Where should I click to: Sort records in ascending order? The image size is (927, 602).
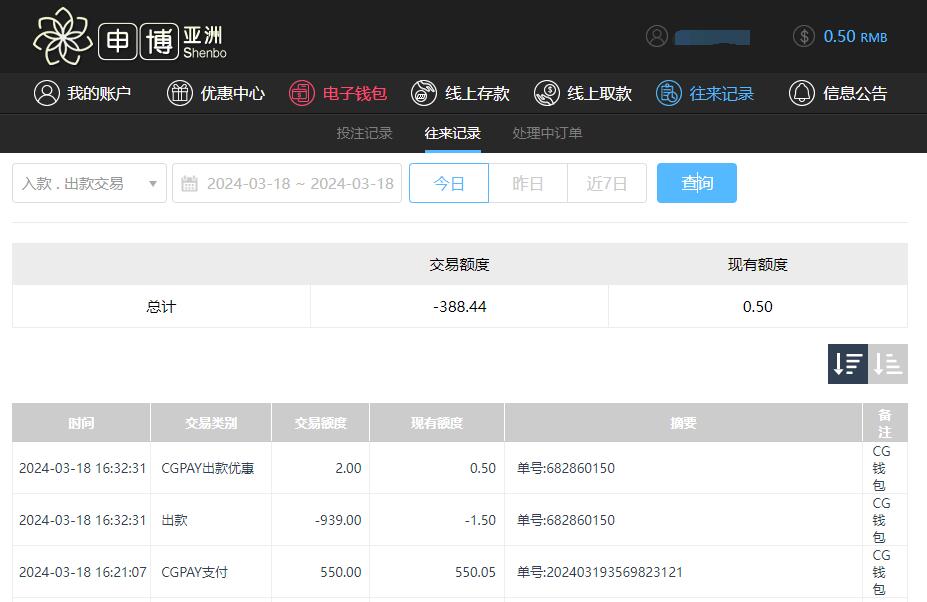pyautogui.click(x=888, y=364)
